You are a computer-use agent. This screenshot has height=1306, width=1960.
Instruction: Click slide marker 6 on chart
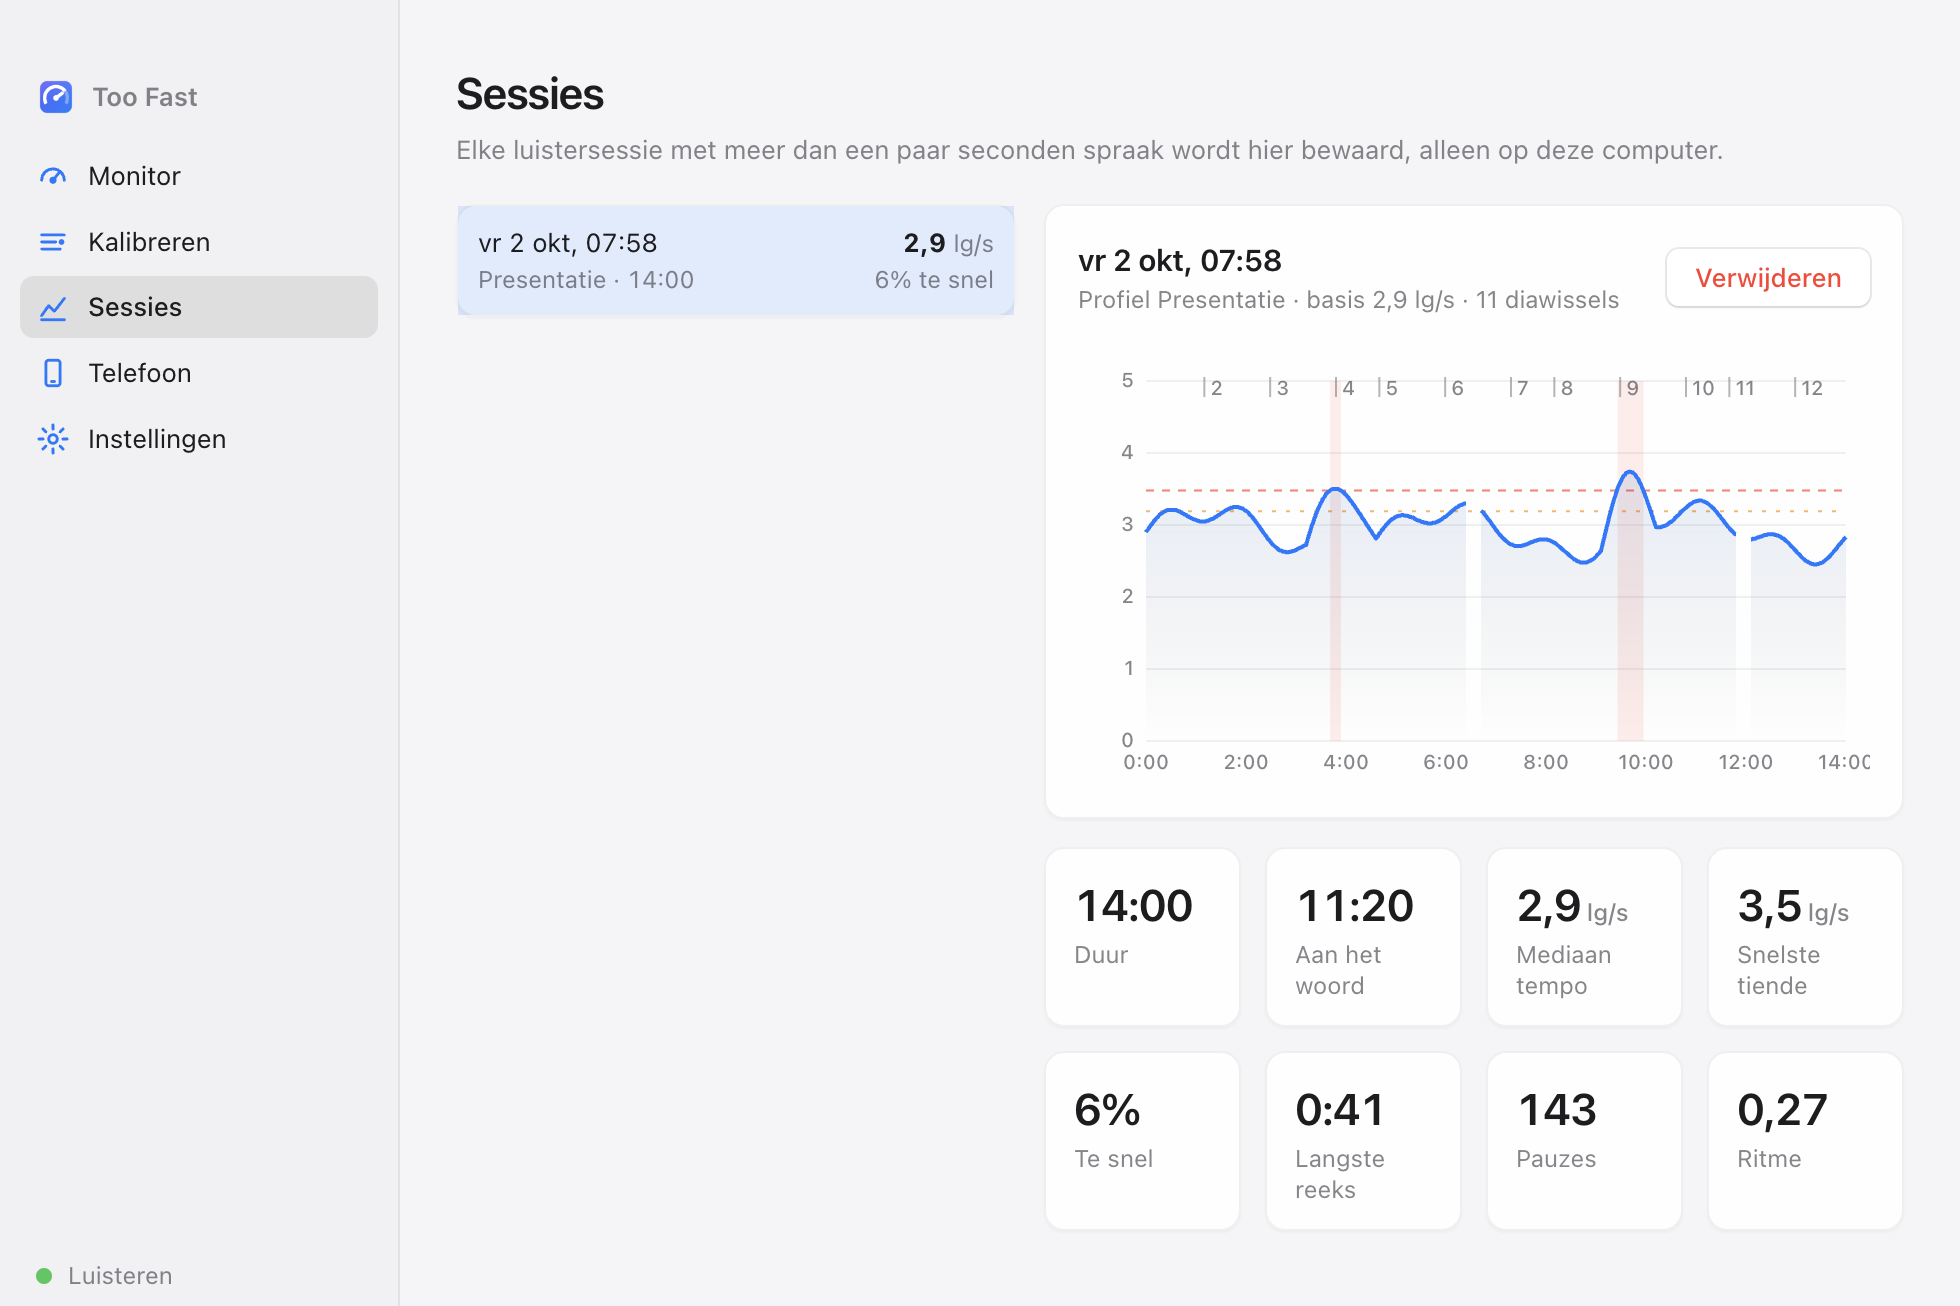pyautogui.click(x=1453, y=388)
